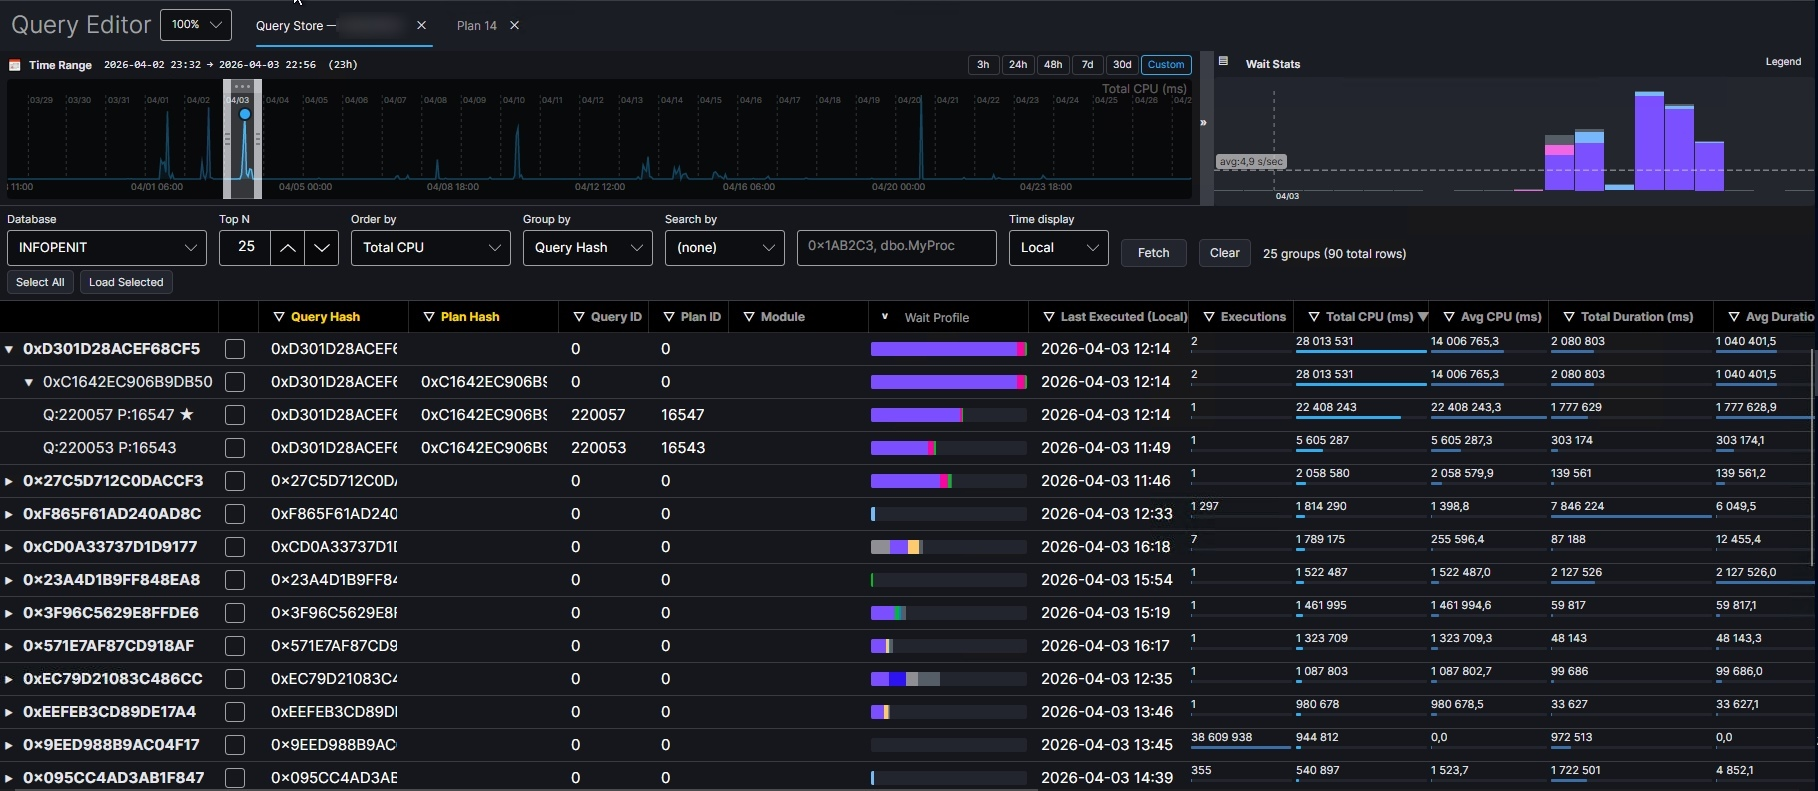This screenshot has width=1818, height=791.
Task: Select the 30d time range
Action: point(1122,65)
